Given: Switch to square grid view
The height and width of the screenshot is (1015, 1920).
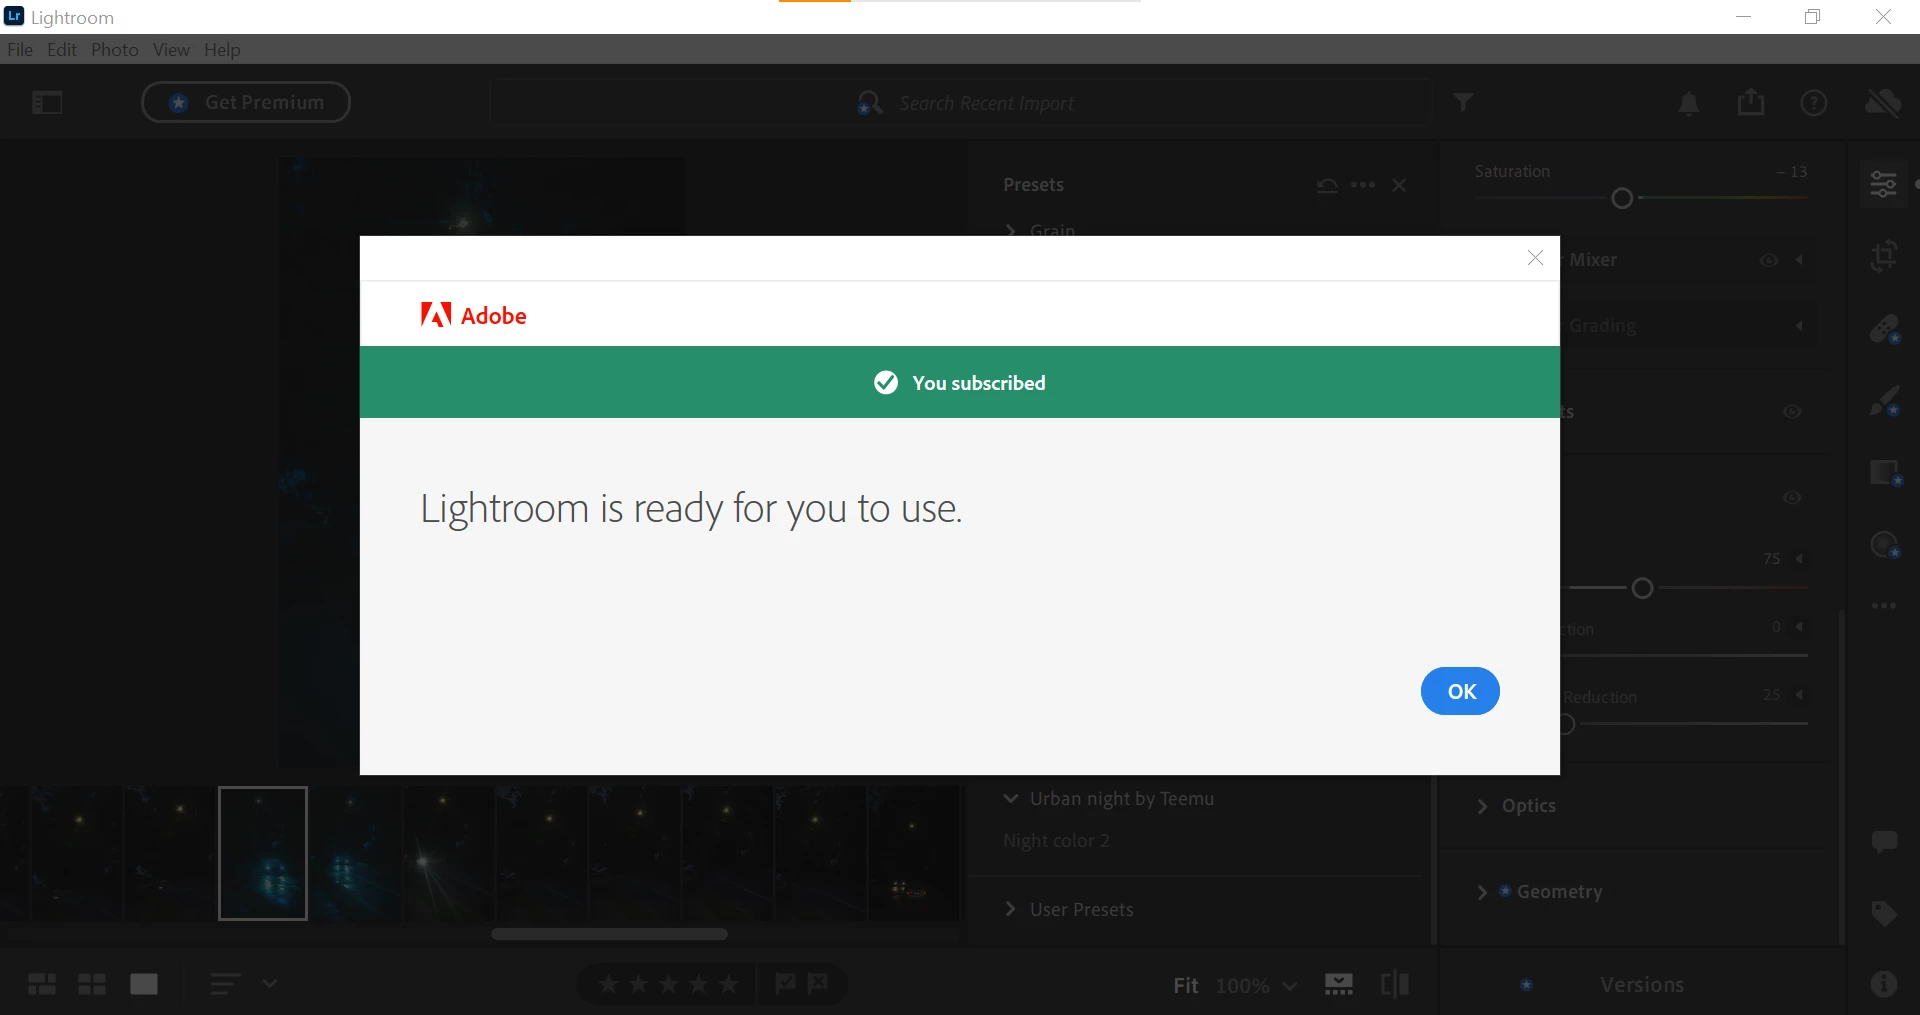Looking at the screenshot, I should pos(92,984).
